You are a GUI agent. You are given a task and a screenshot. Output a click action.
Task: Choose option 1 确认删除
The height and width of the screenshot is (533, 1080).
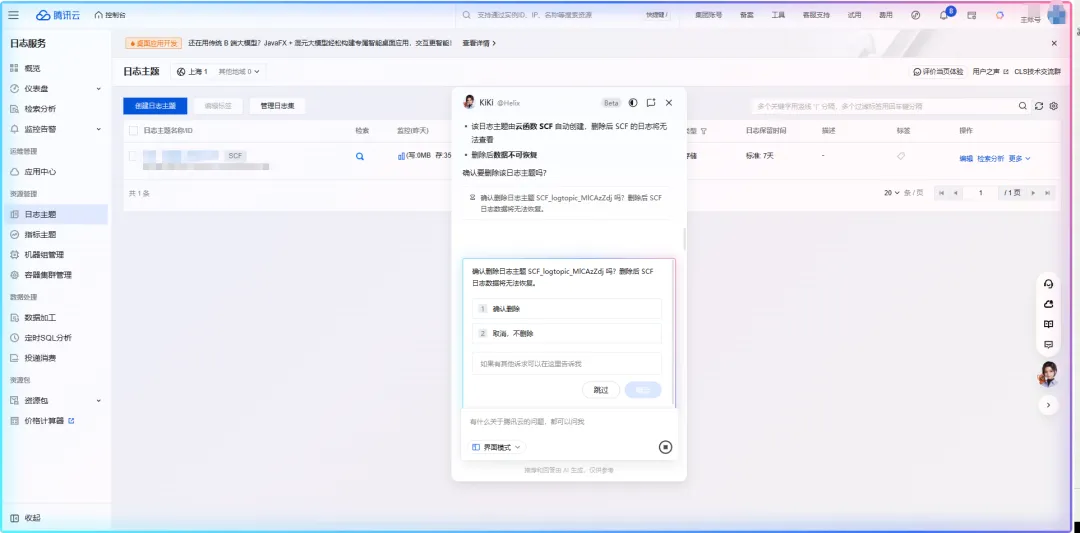pos(567,309)
